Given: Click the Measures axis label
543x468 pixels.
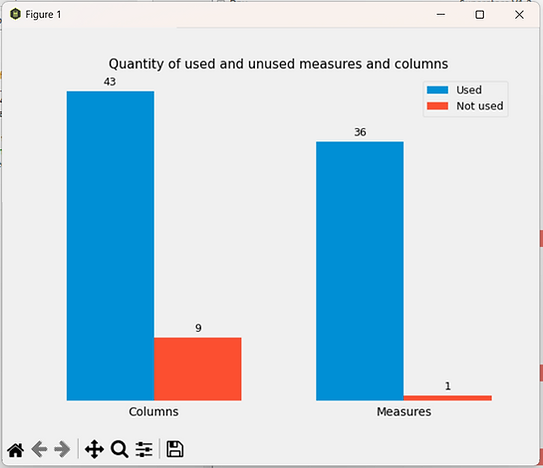Looking at the screenshot, I should pyautogui.click(x=404, y=412).
